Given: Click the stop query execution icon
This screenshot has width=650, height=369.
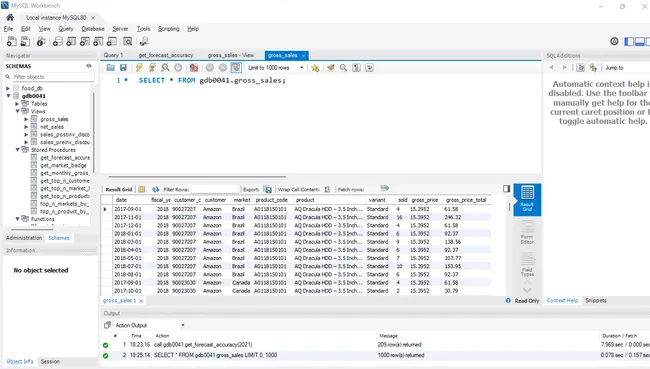Looking at the screenshot, I should click(x=178, y=68).
